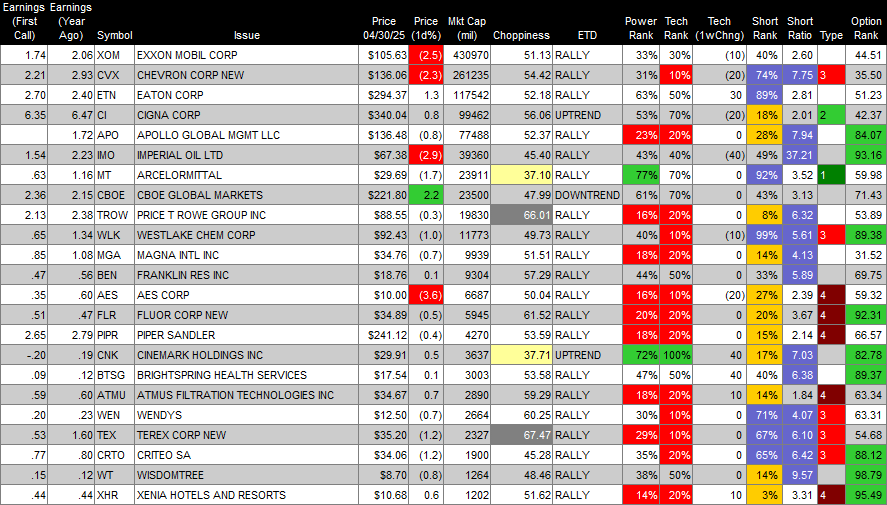Screen dimensions: 887x505
Task: Select XENIA HOTELS AND RESORTS issue name
Action: pyautogui.click(x=211, y=495)
